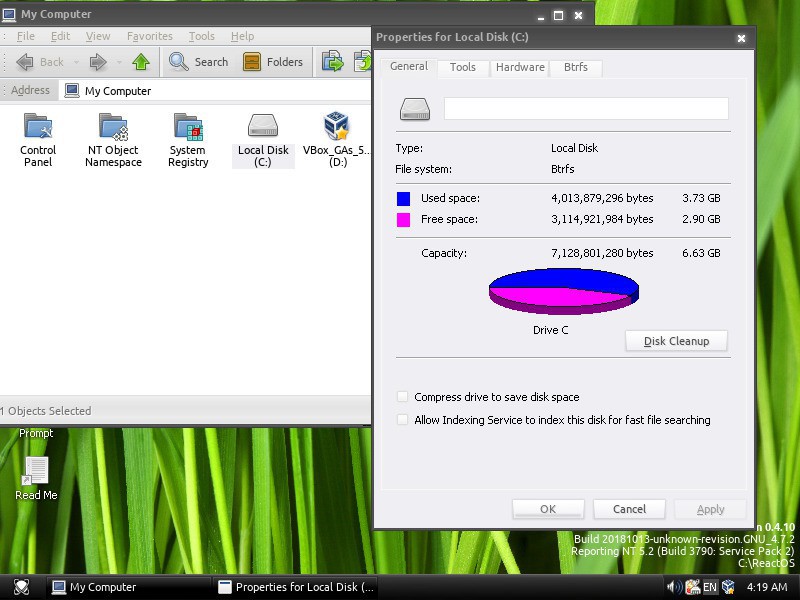The width and height of the screenshot is (800, 600).
Task: Click the green Up arrow toolbar icon
Action: pyautogui.click(x=141, y=62)
